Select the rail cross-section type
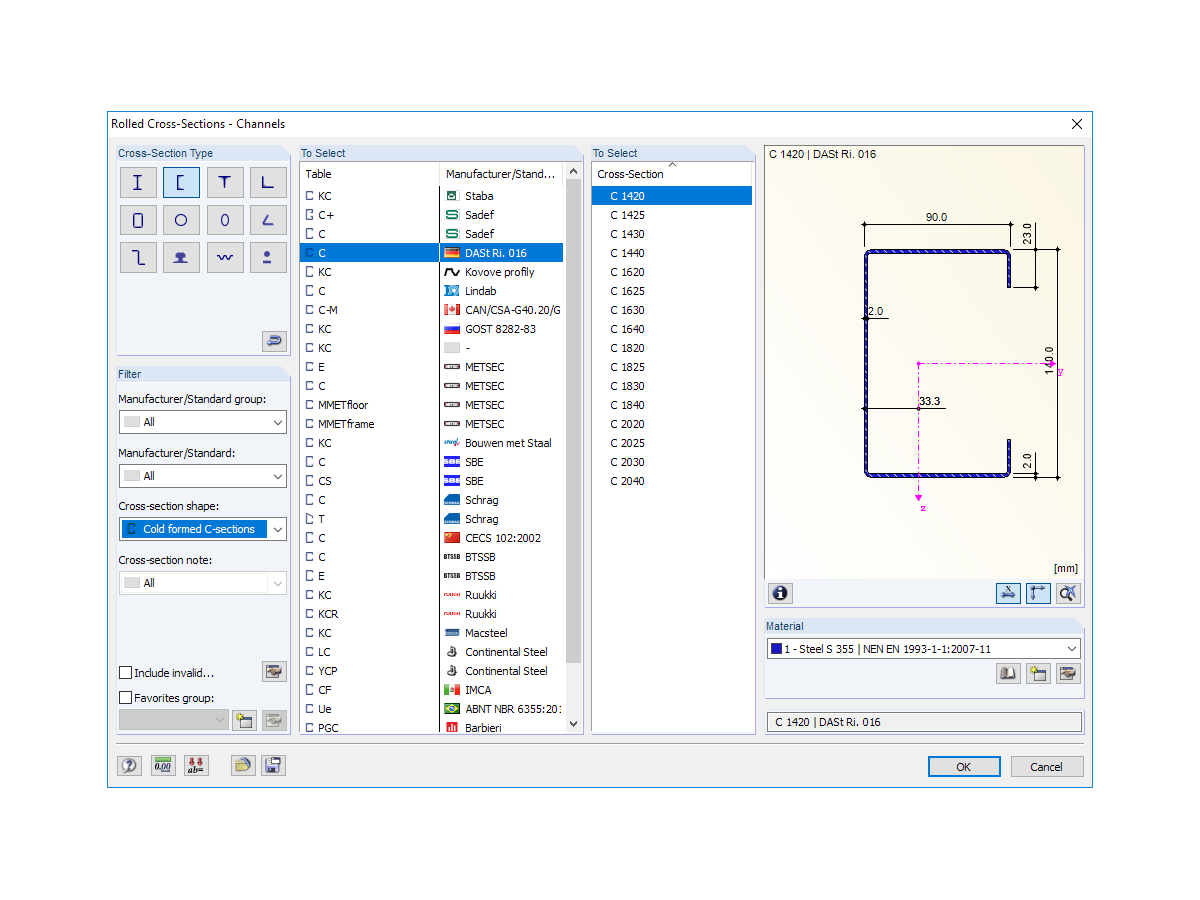The height and width of the screenshot is (900, 1200). coord(181,257)
